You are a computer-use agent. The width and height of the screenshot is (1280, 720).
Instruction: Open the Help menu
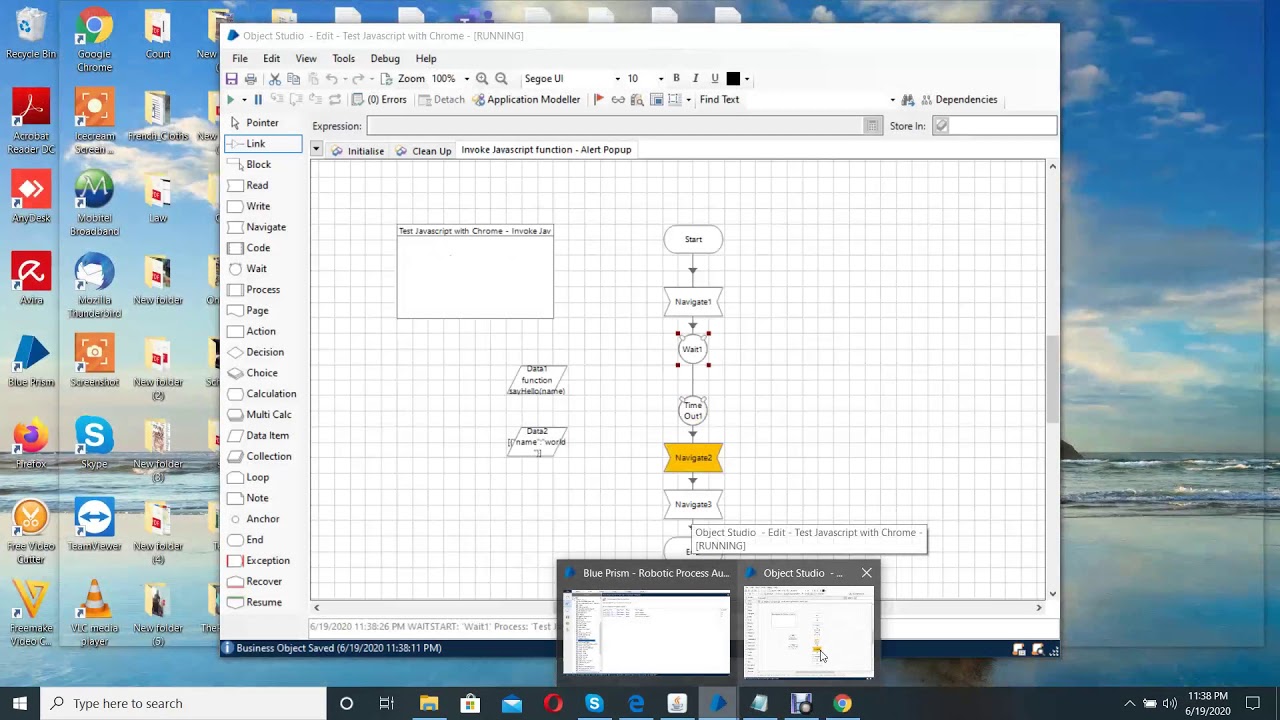coord(426,59)
